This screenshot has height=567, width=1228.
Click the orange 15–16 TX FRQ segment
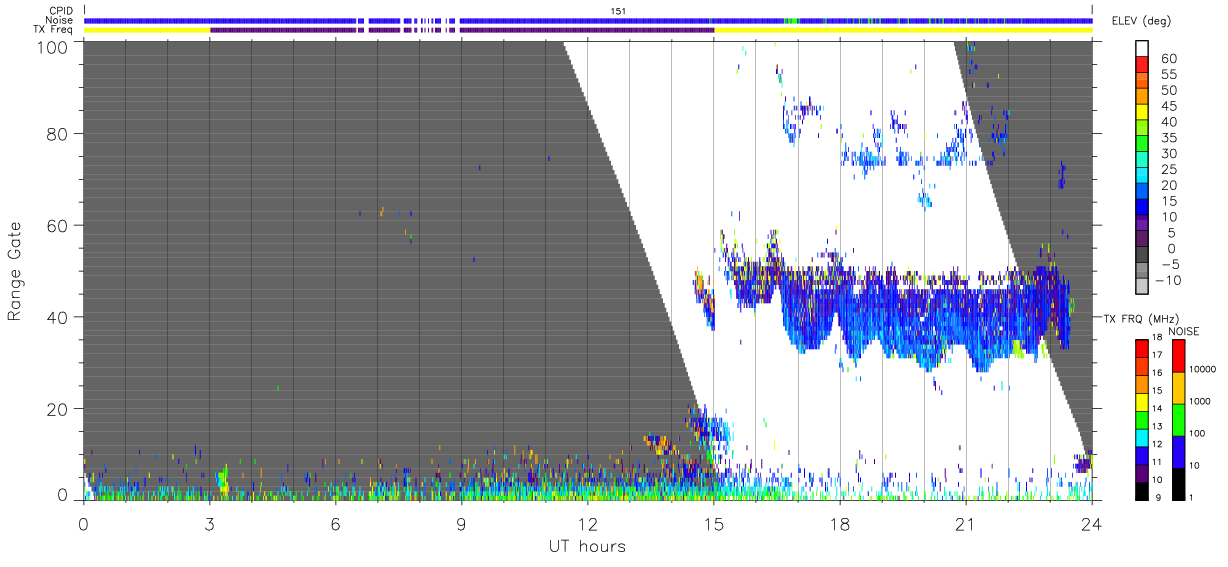[1141, 382]
